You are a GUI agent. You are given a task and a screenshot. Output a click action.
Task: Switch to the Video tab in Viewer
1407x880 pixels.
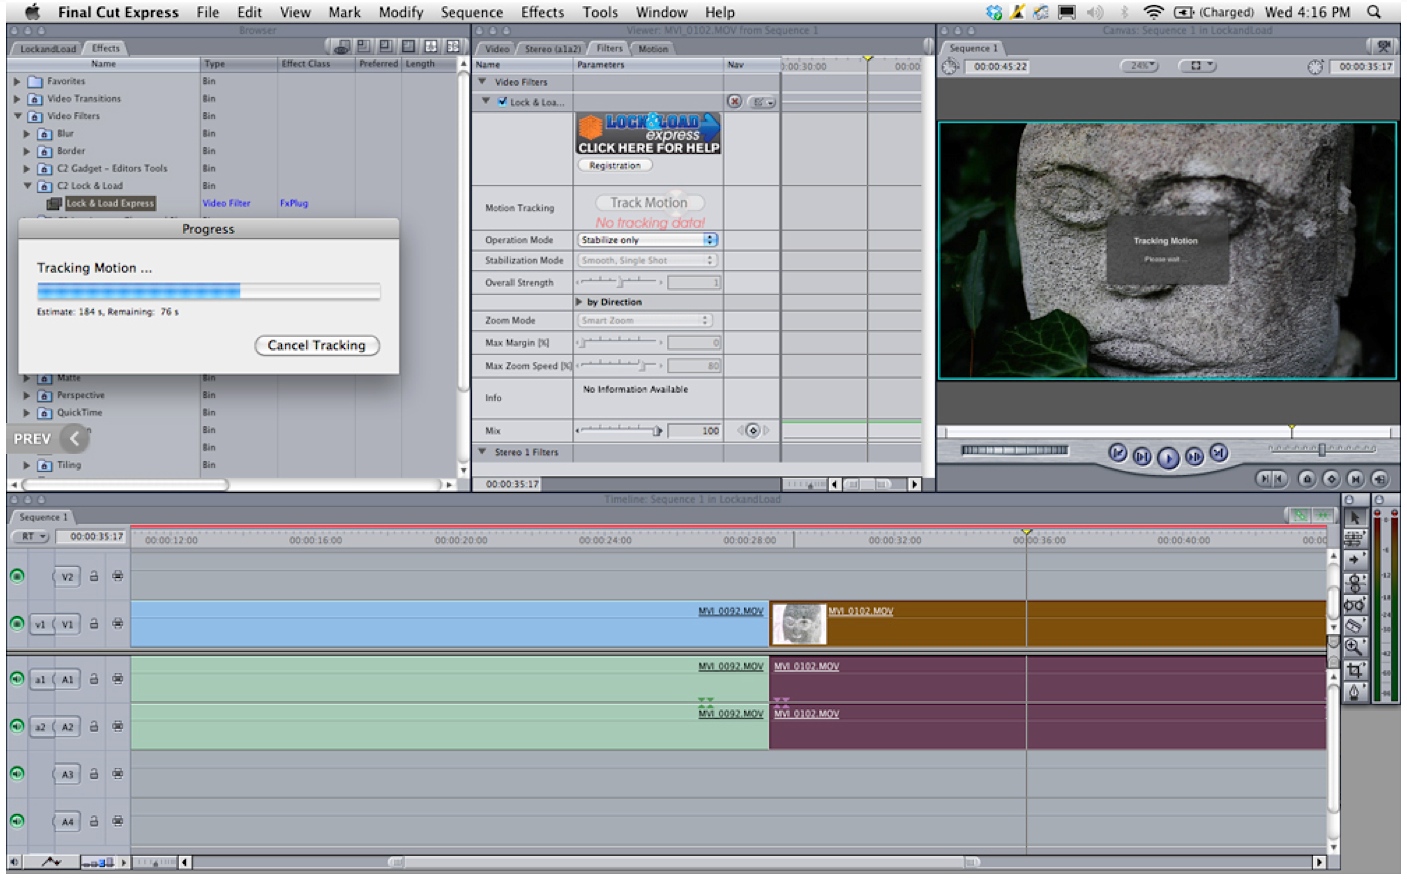(497, 48)
